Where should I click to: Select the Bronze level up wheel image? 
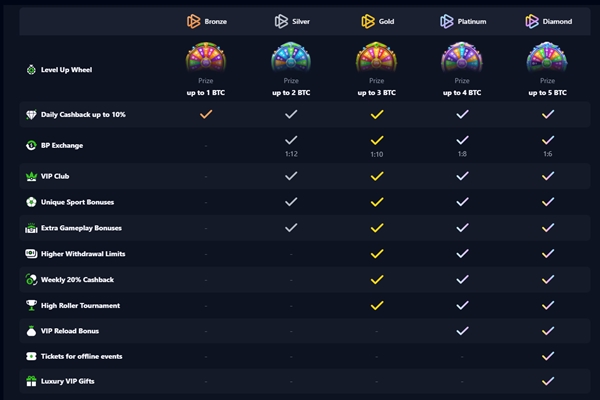(206, 57)
